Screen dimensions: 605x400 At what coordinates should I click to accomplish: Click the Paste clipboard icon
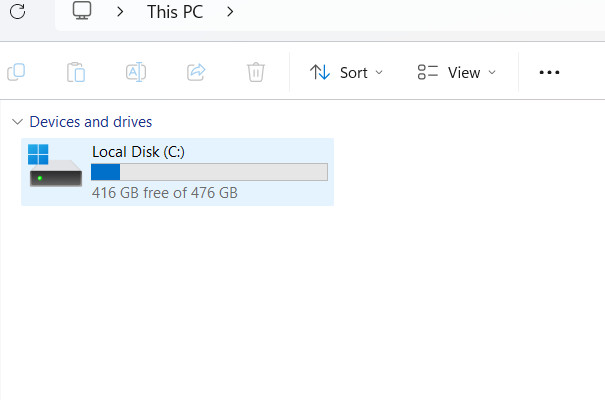[x=76, y=72]
